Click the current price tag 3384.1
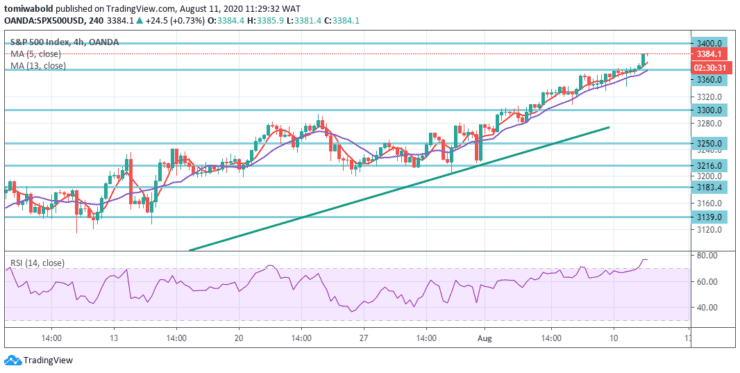 pyautogui.click(x=710, y=53)
